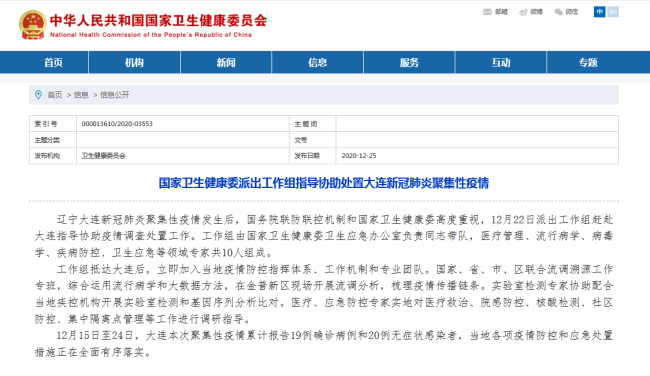The width and height of the screenshot is (650, 376).
Task: Click the paragraph starting 12月15日至24日
Action: point(324,344)
